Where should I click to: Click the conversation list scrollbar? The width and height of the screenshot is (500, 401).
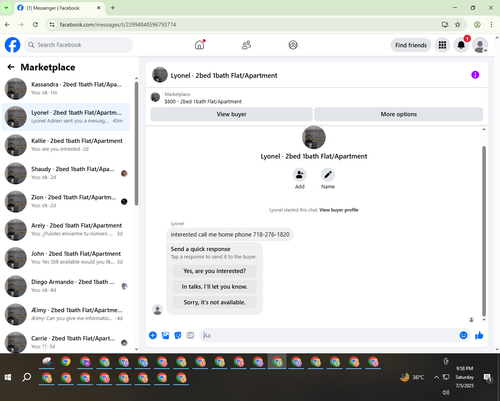click(136, 143)
